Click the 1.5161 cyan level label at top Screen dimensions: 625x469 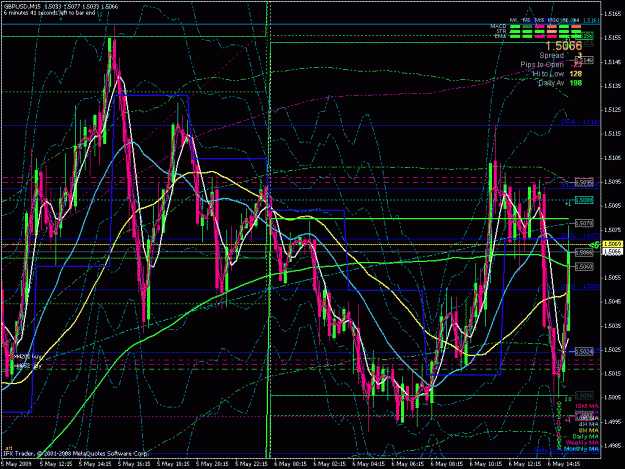(591, 20)
